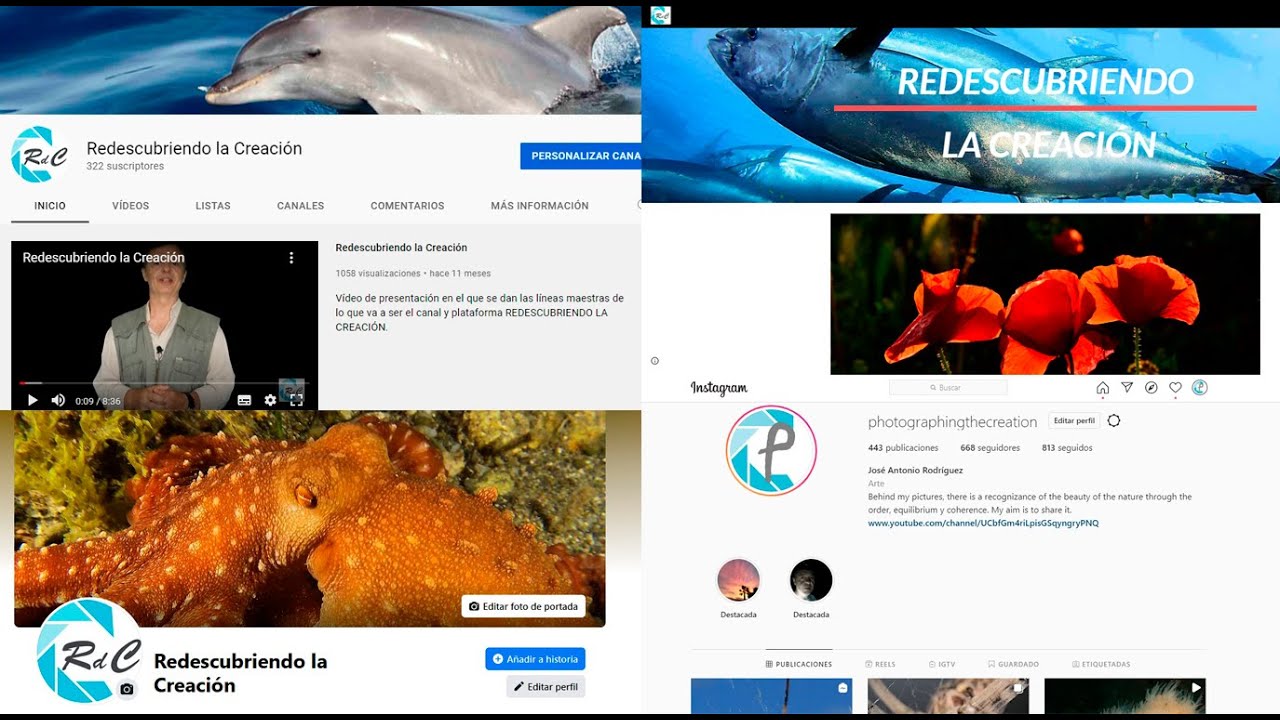
Task: Click the '1058 visualizaciones' video stats text
Action: point(378,273)
